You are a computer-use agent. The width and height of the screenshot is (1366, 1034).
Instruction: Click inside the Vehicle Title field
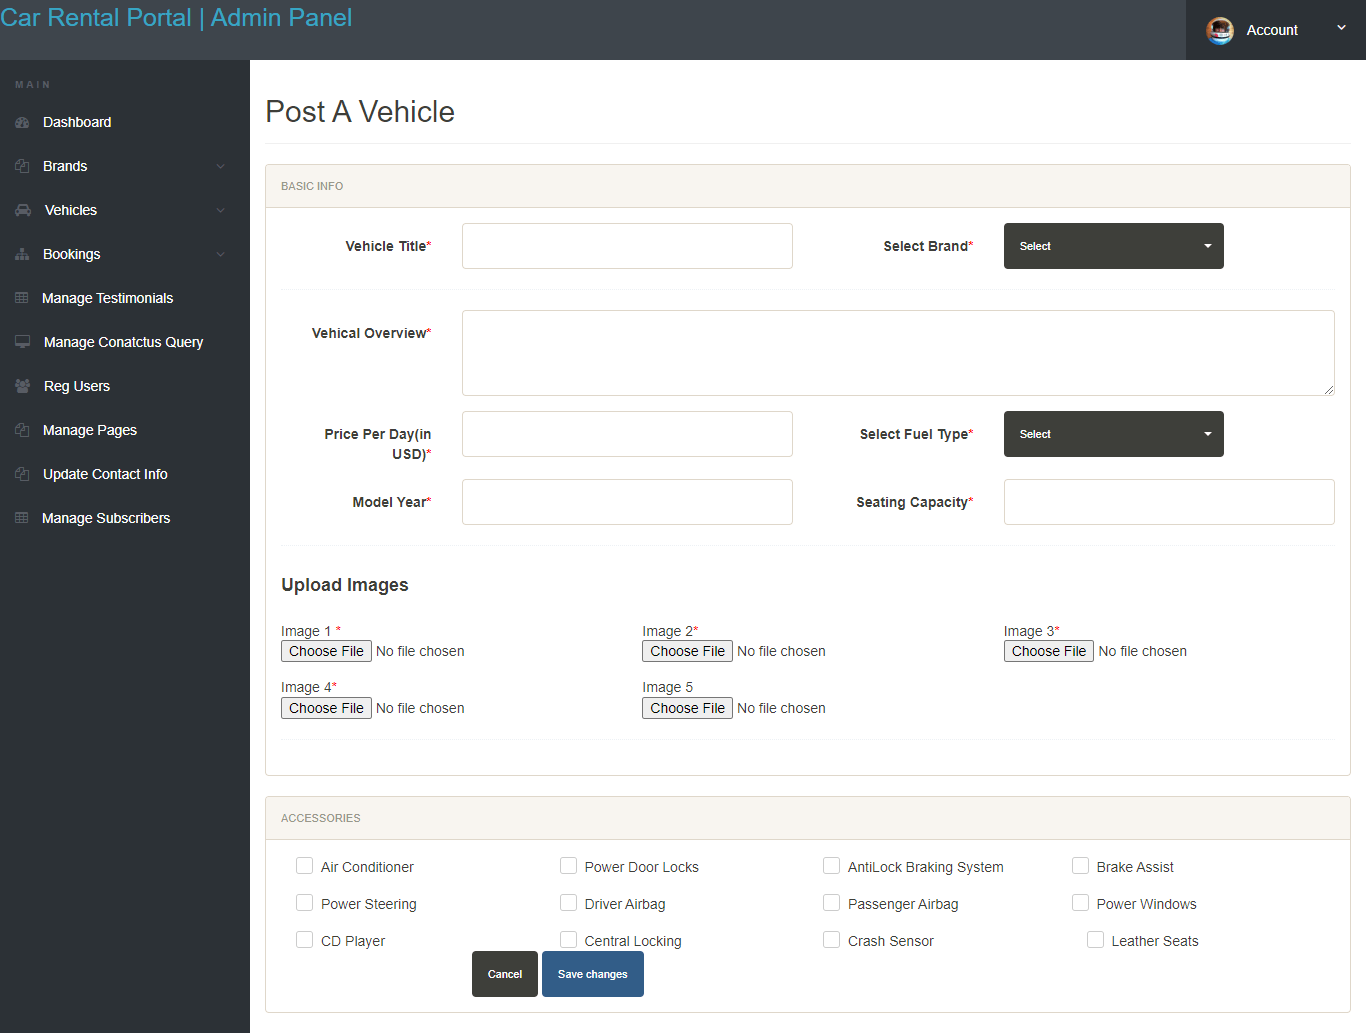coord(627,246)
